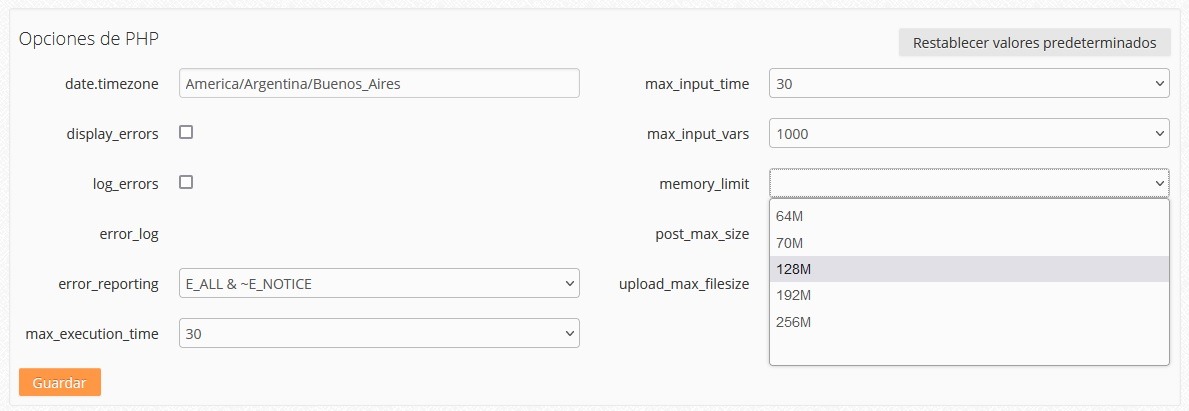The image size is (1189, 411).
Task: Click the memory_limit label
Action: [704, 184]
